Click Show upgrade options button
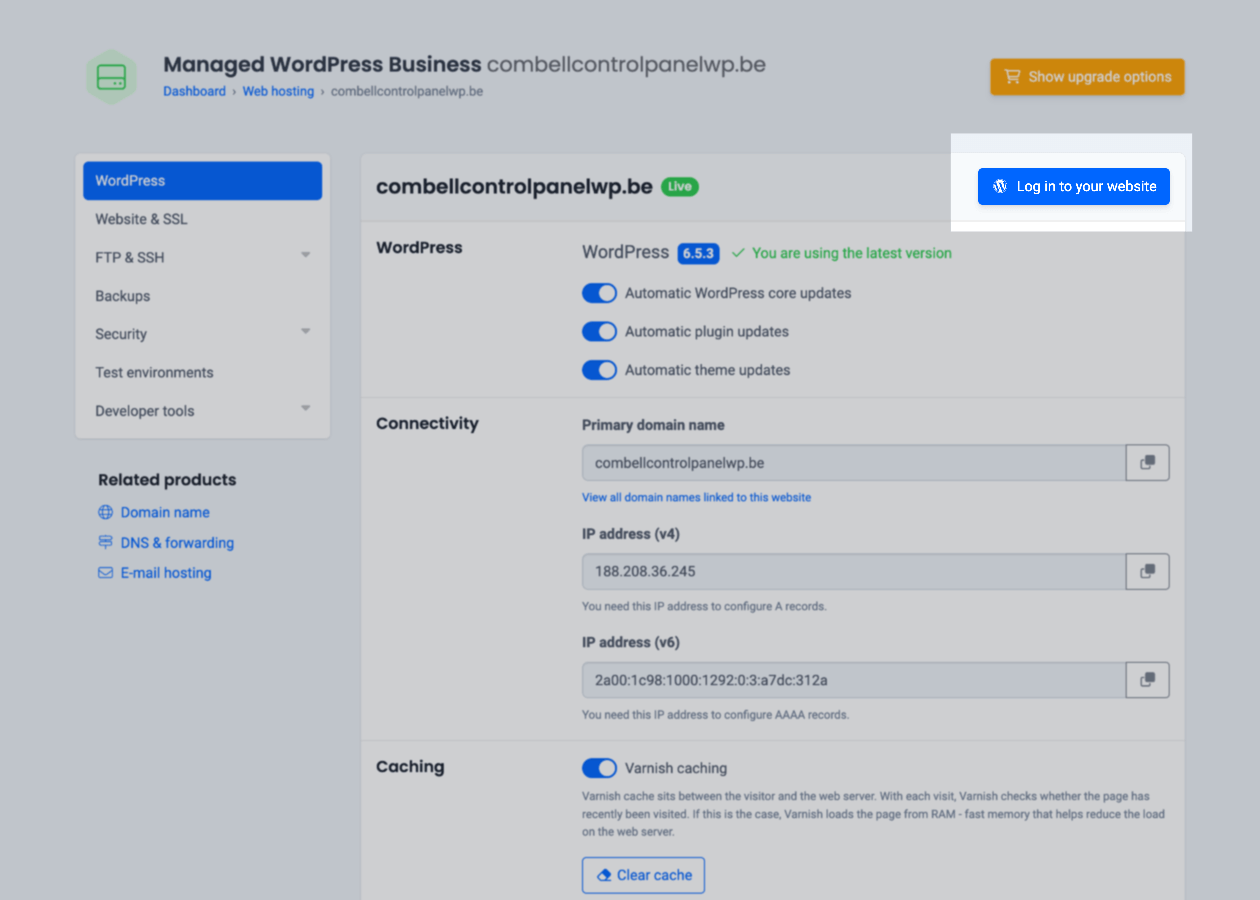 pyautogui.click(x=1087, y=77)
